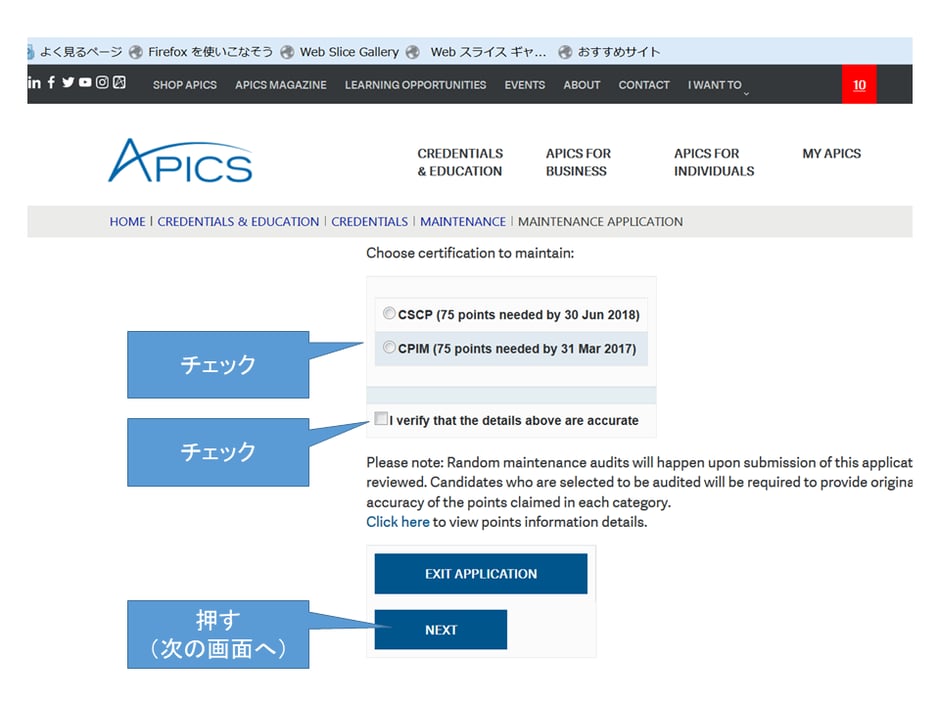The image size is (940, 705).
Task: Go to HOME breadcrumb link
Action: [x=127, y=222]
